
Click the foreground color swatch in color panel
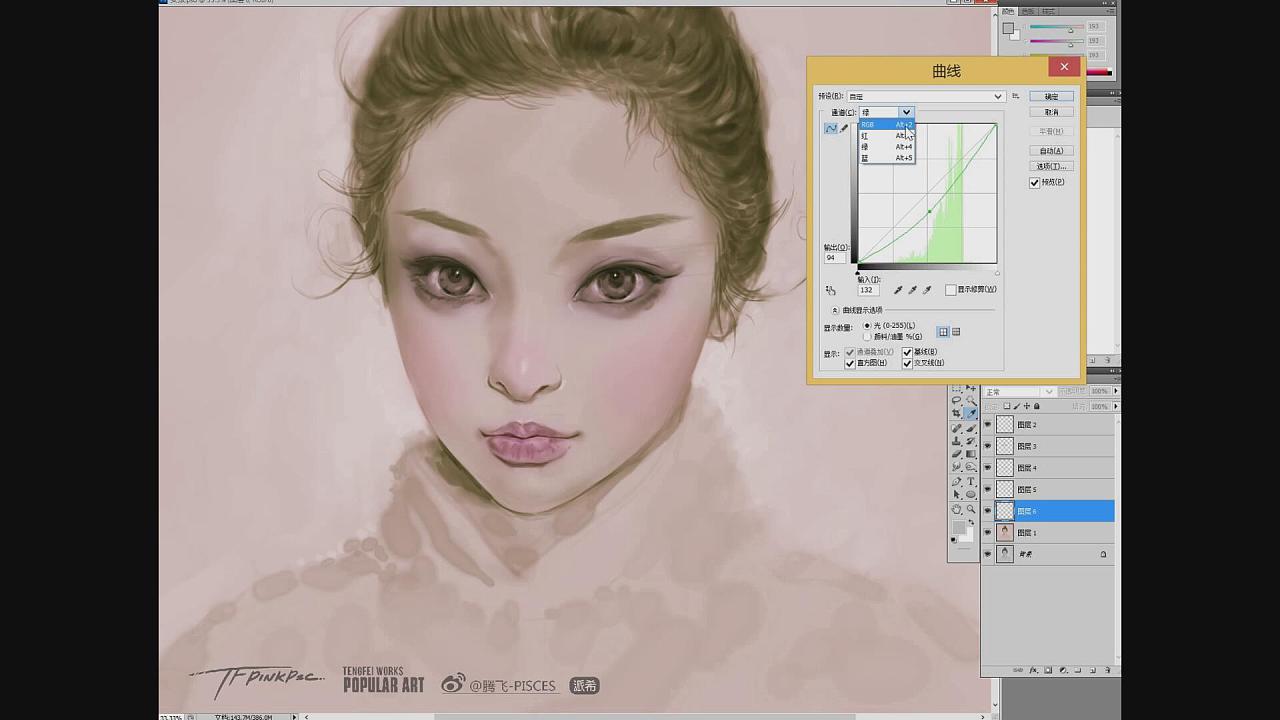[1009, 28]
